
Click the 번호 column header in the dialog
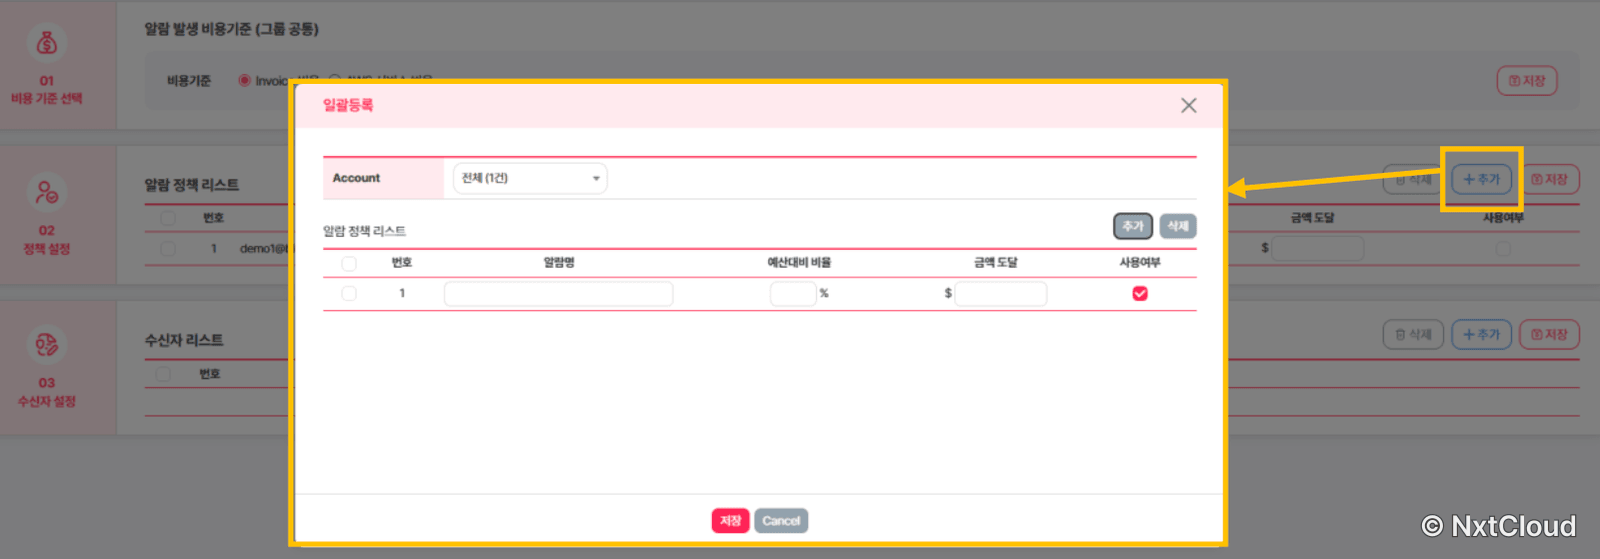pyautogui.click(x=402, y=263)
